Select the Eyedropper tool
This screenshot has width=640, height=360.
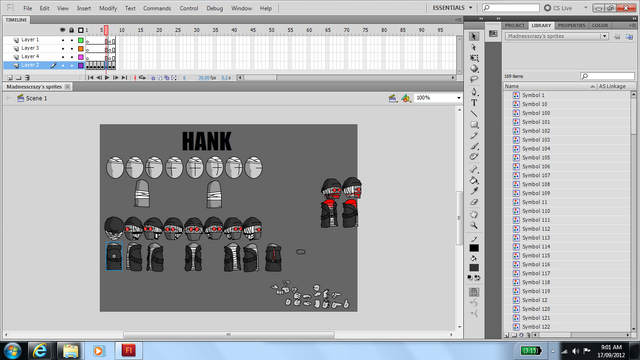click(474, 191)
